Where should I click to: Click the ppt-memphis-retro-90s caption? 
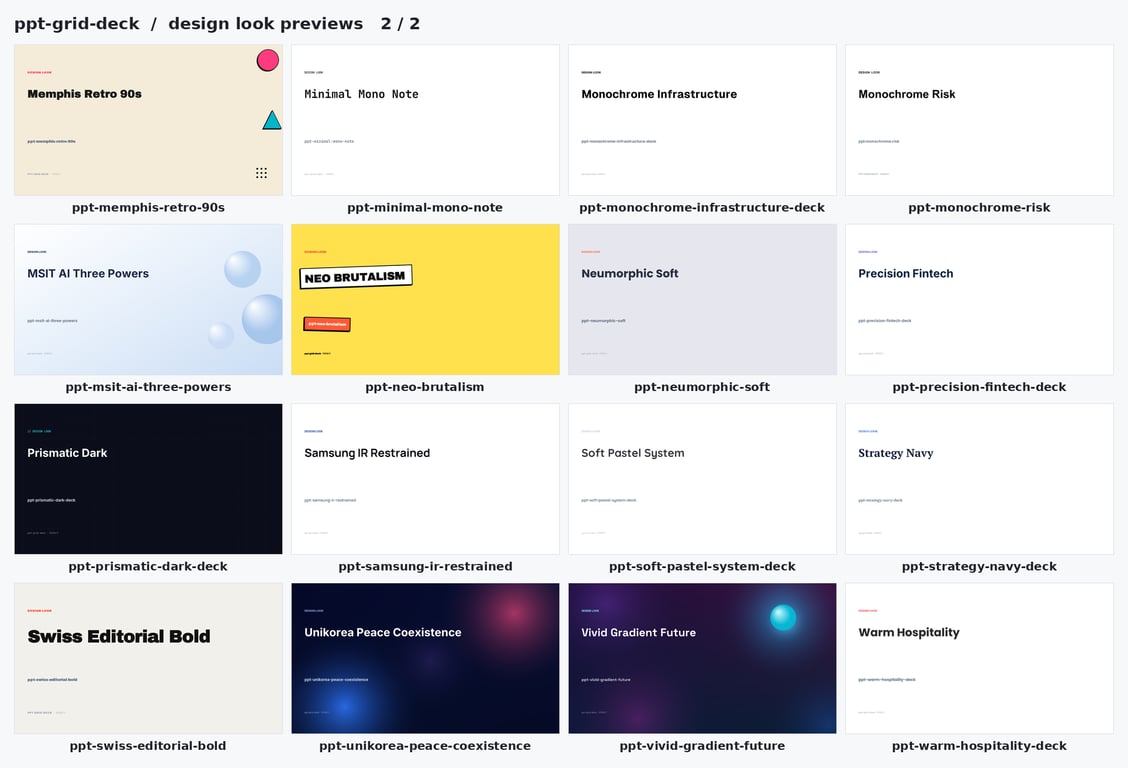[148, 207]
